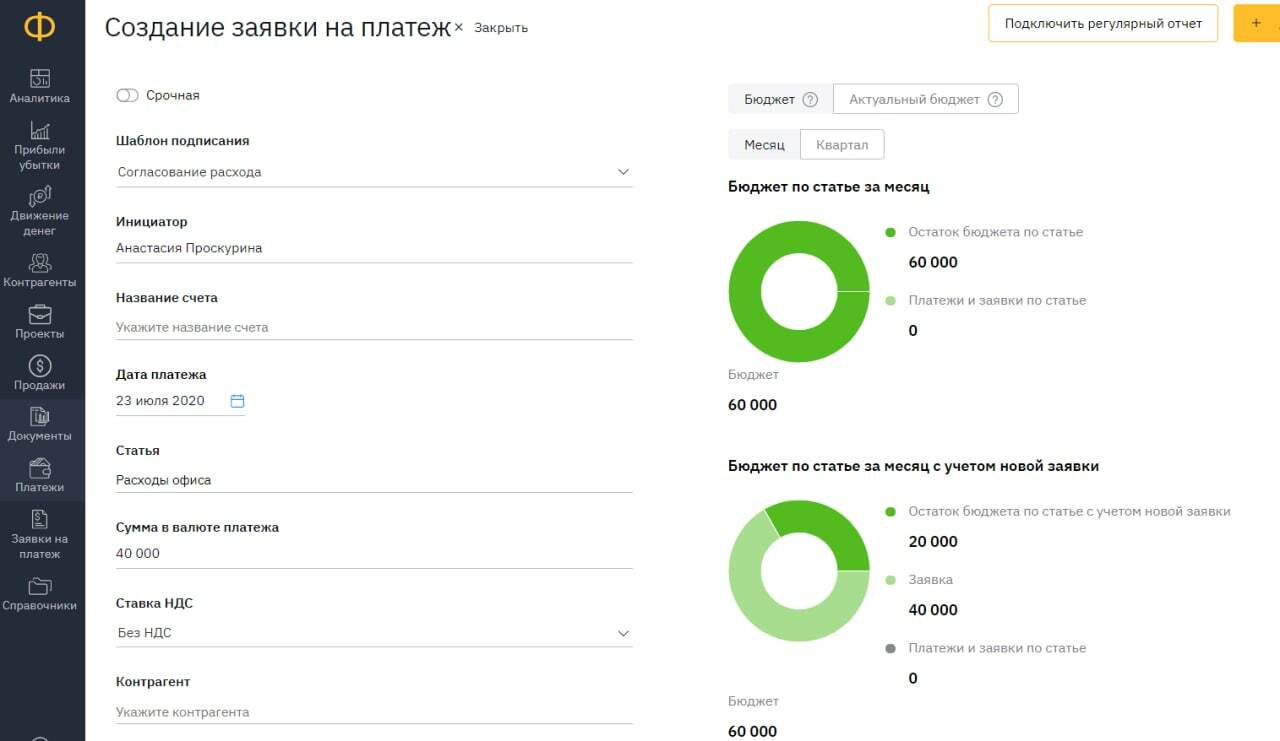Open Справочники in sidebar
1280x741 pixels.
[x=40, y=593]
